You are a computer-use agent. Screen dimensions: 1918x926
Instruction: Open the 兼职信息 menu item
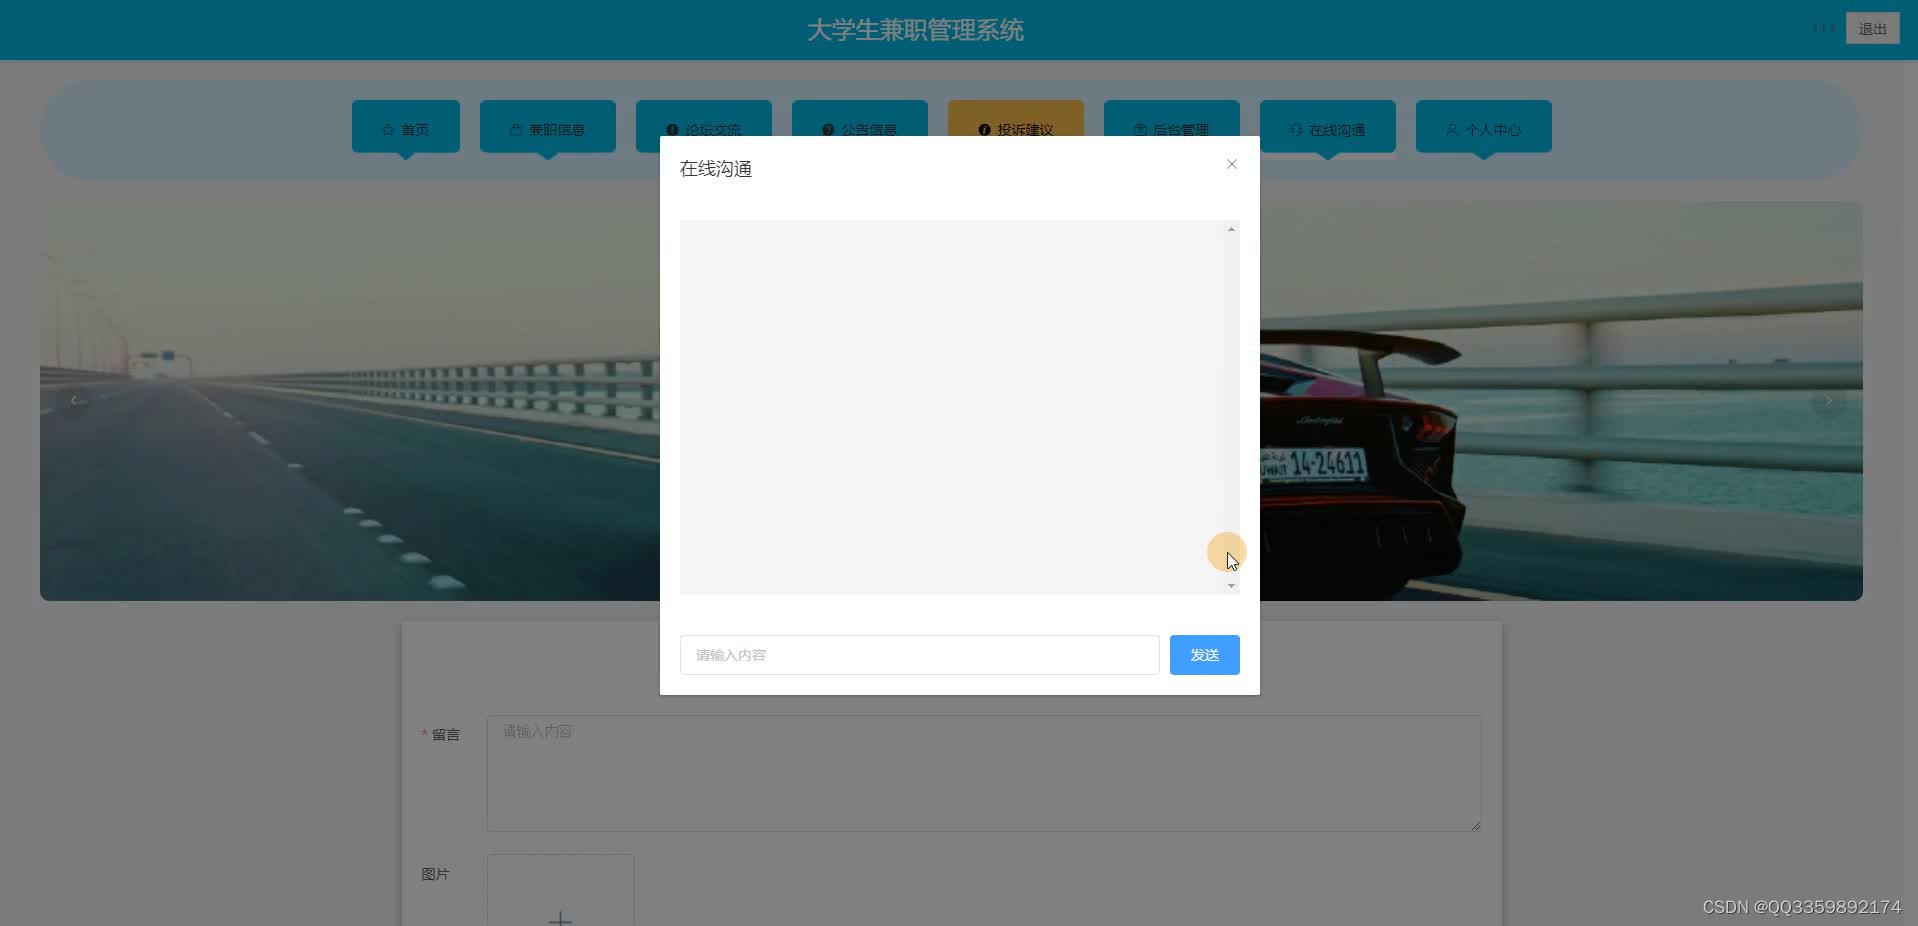coord(548,127)
